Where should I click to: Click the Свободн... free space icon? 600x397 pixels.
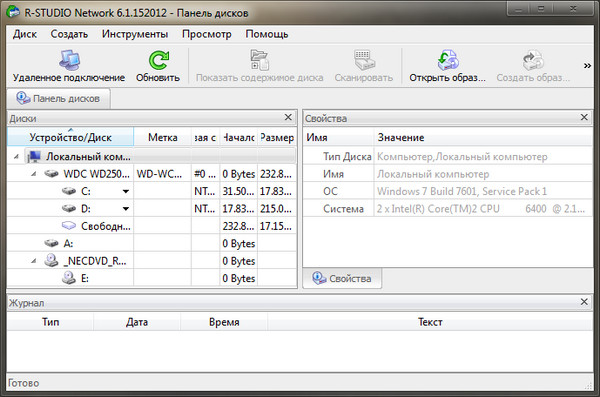pos(69,225)
